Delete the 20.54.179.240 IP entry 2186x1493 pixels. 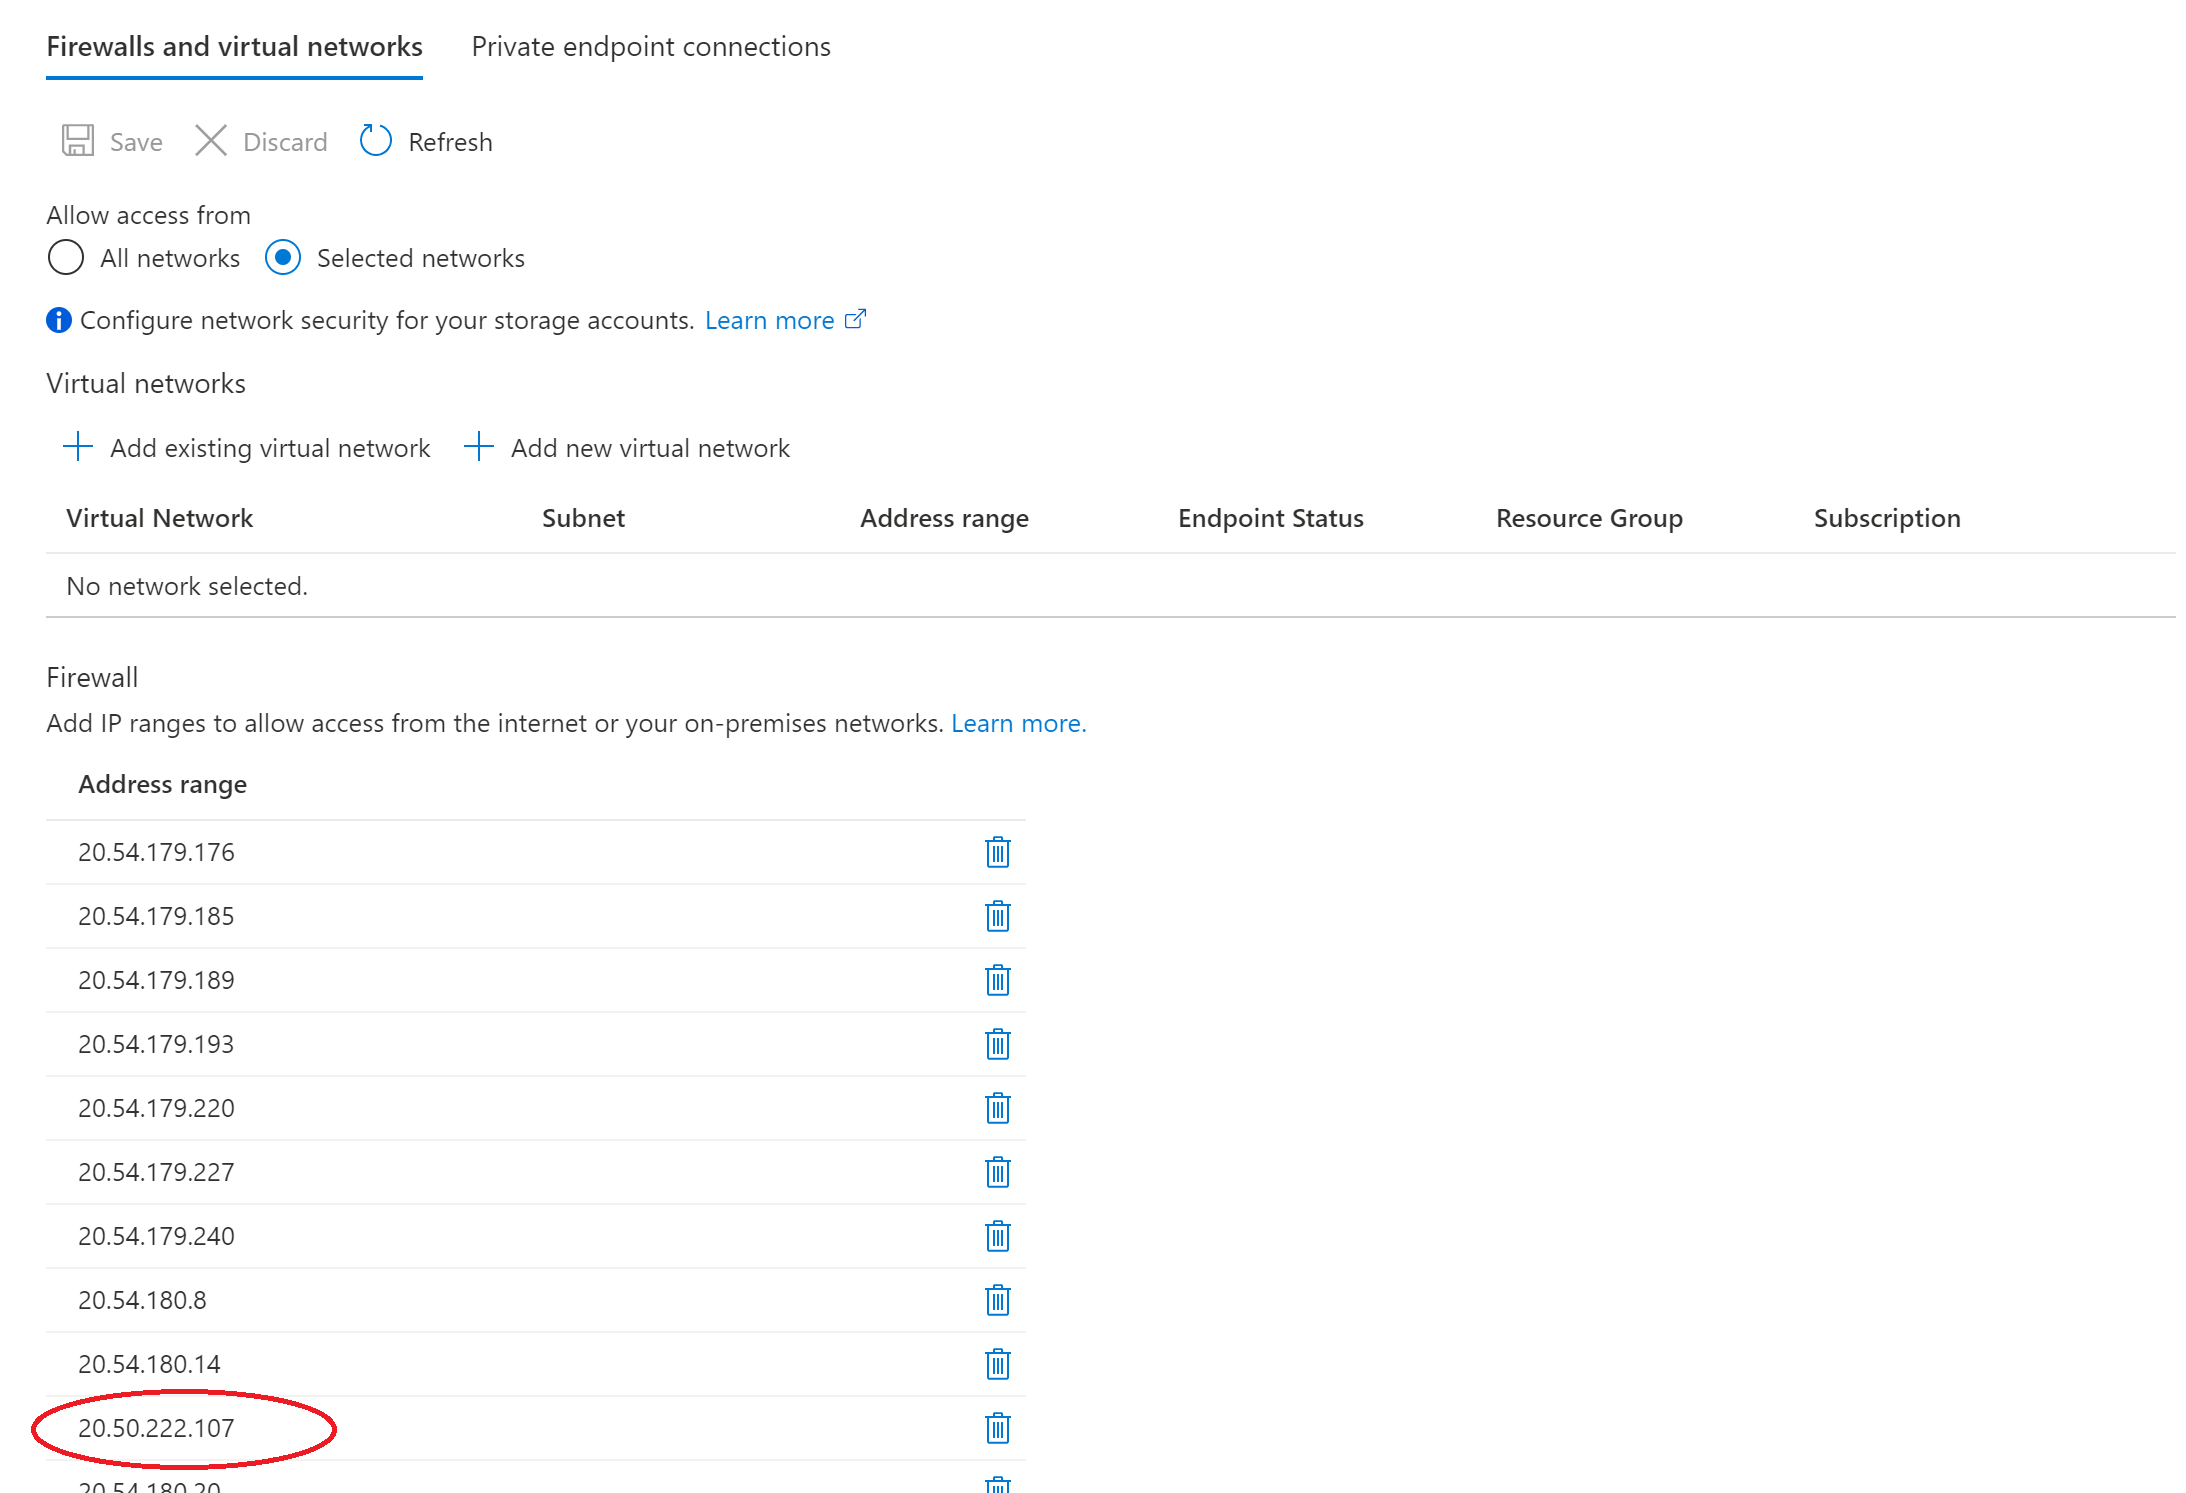point(997,1236)
